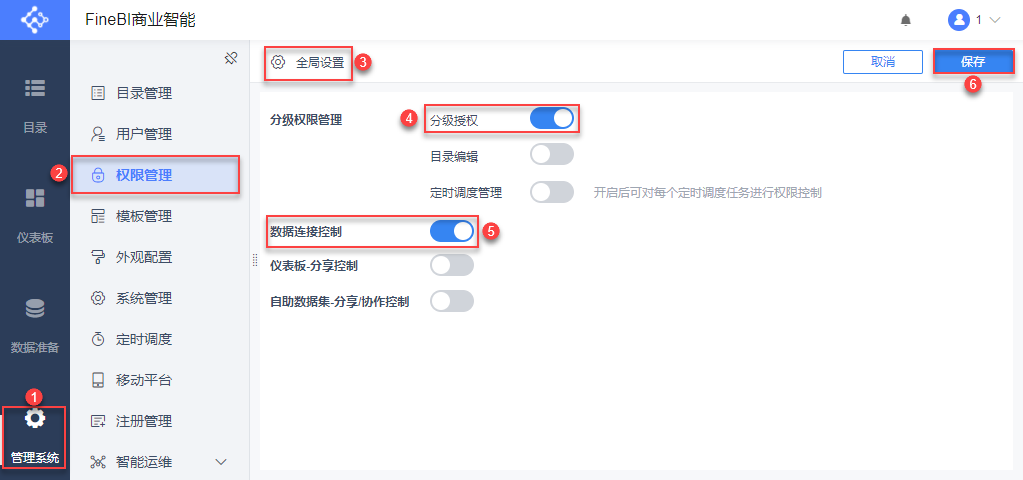Select 权限管理 in the menu
This screenshot has width=1023, height=480.
(x=144, y=175)
